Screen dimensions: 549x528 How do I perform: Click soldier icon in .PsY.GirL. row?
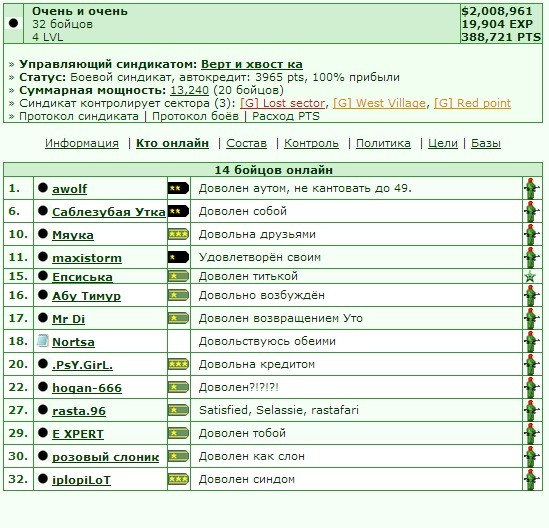click(x=532, y=365)
